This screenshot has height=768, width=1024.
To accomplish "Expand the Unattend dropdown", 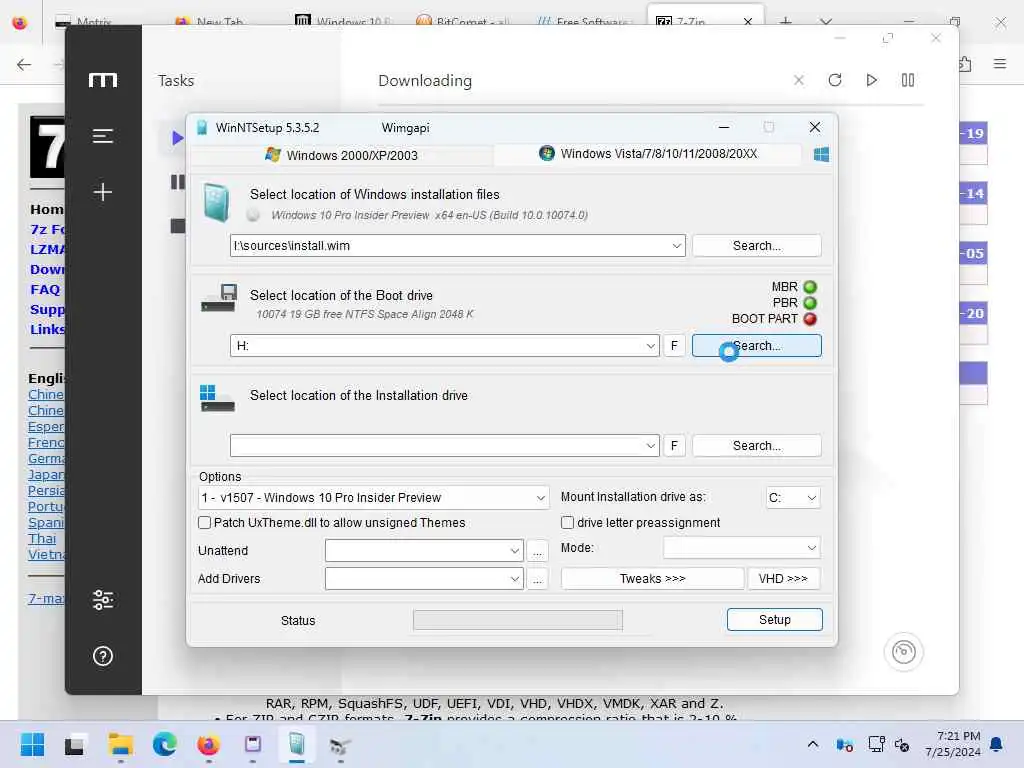I will pos(515,551).
